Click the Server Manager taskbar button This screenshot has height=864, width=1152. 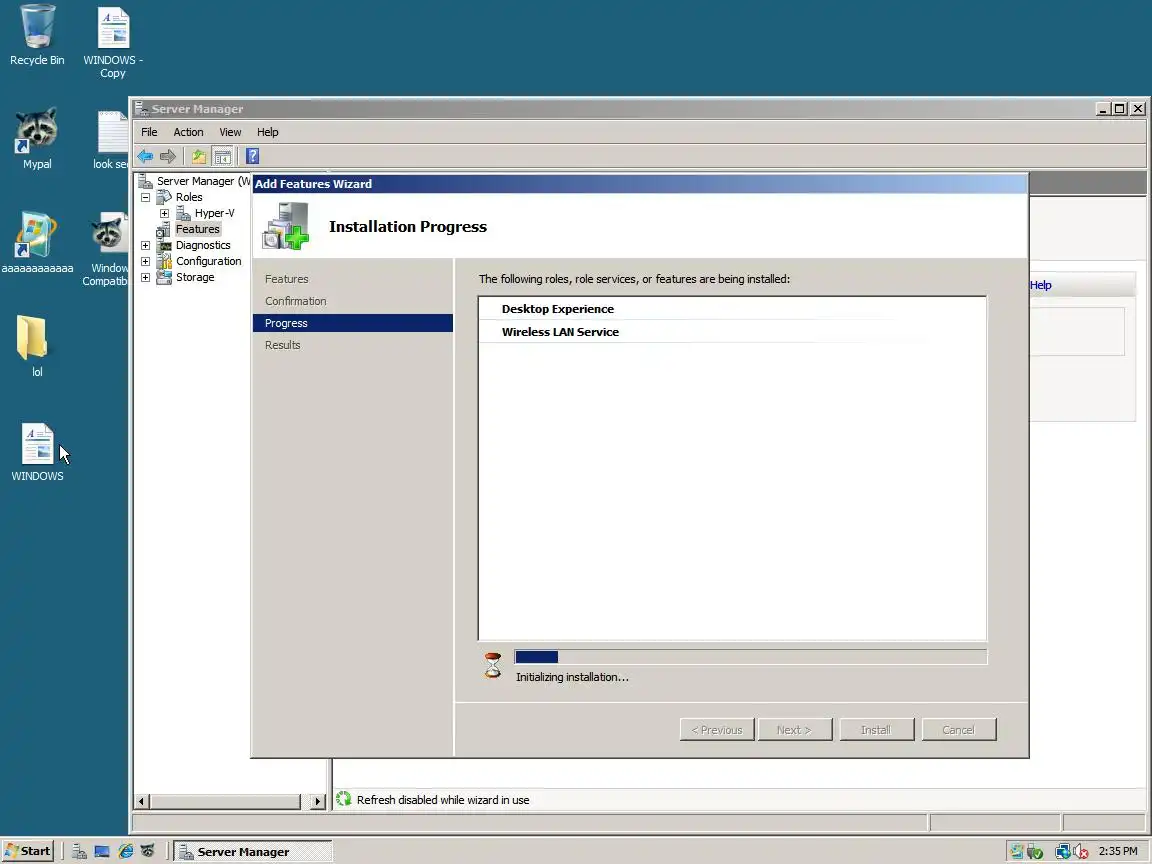click(253, 852)
